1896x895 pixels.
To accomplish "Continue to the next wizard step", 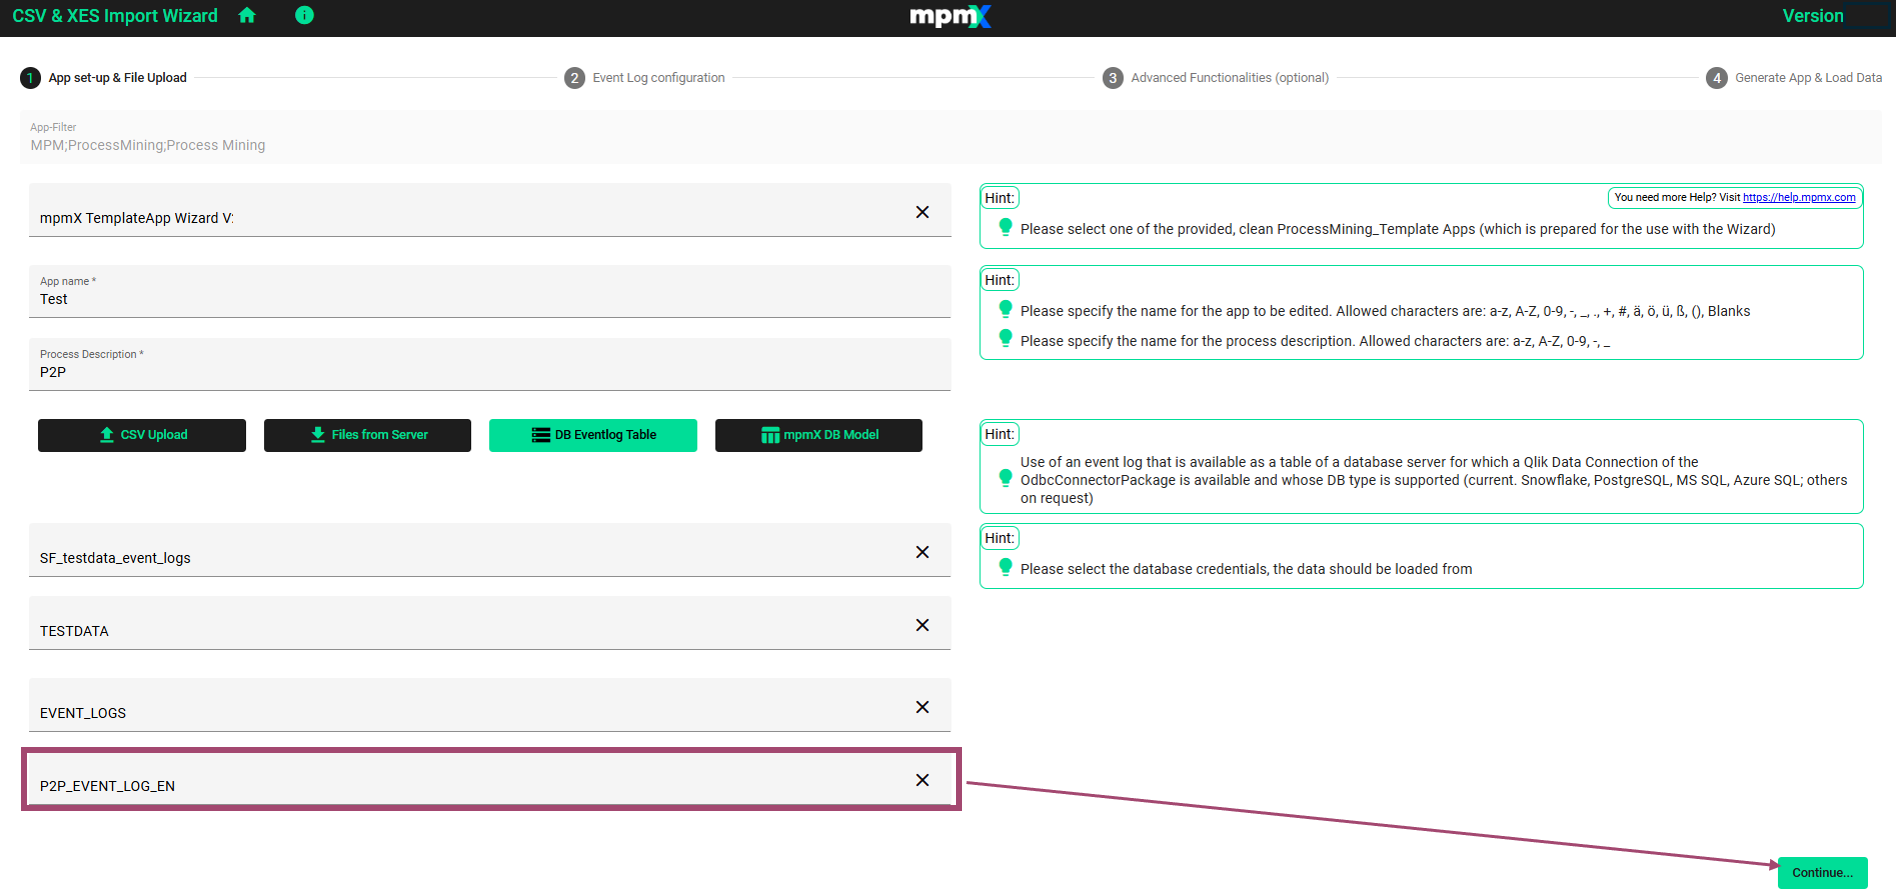I will pos(1823,873).
